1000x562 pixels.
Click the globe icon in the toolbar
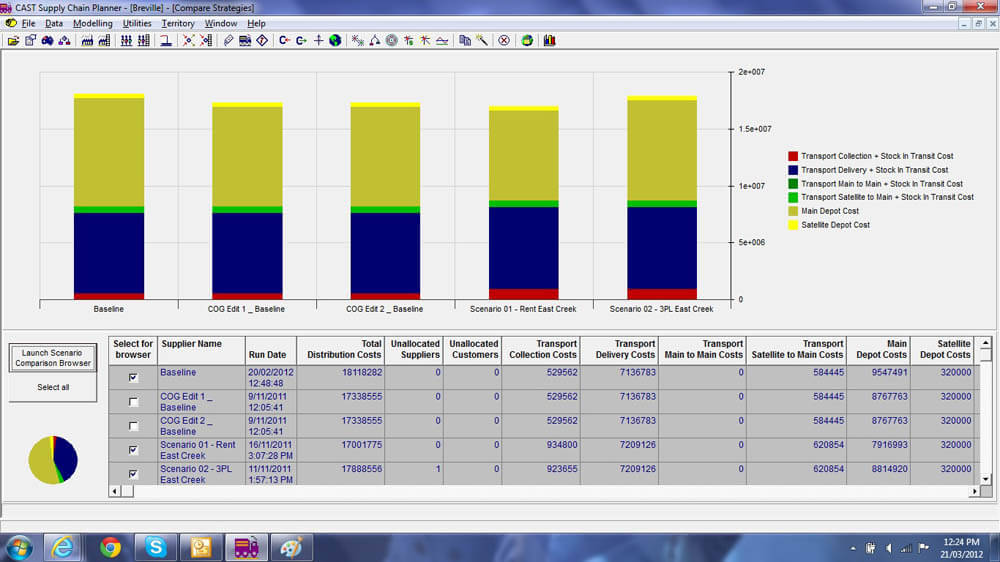point(334,41)
